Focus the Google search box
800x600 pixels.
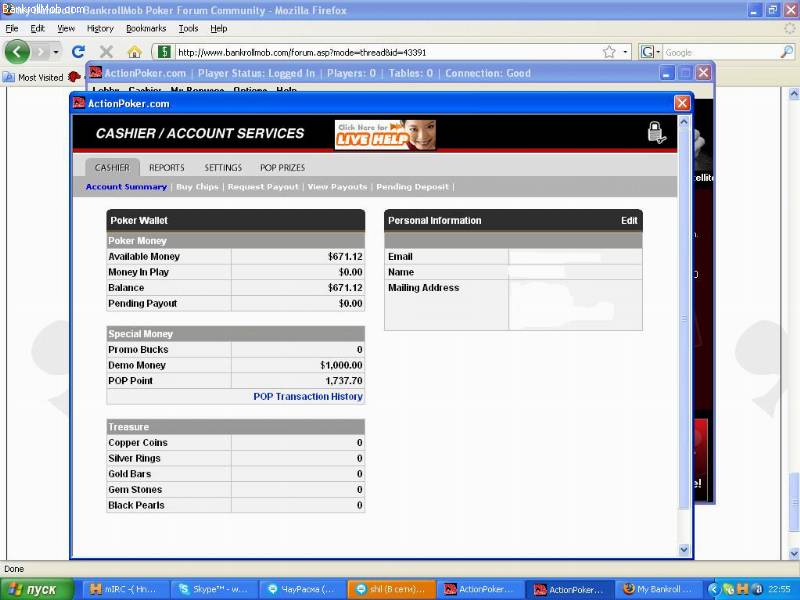721,52
